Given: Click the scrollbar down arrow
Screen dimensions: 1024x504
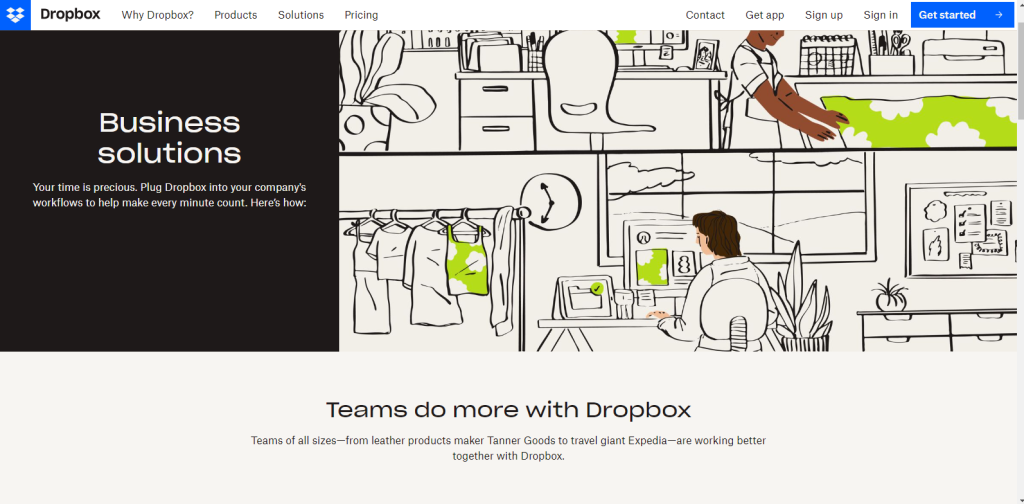Looking at the screenshot, I should point(1021,500).
